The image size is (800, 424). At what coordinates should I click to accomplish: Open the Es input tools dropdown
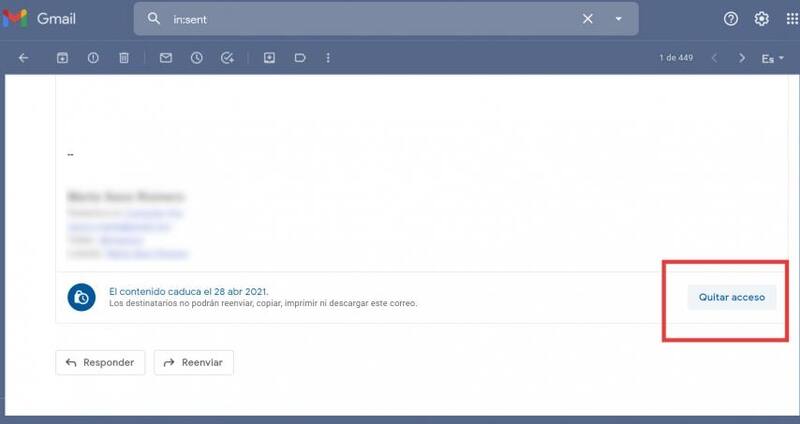point(772,58)
